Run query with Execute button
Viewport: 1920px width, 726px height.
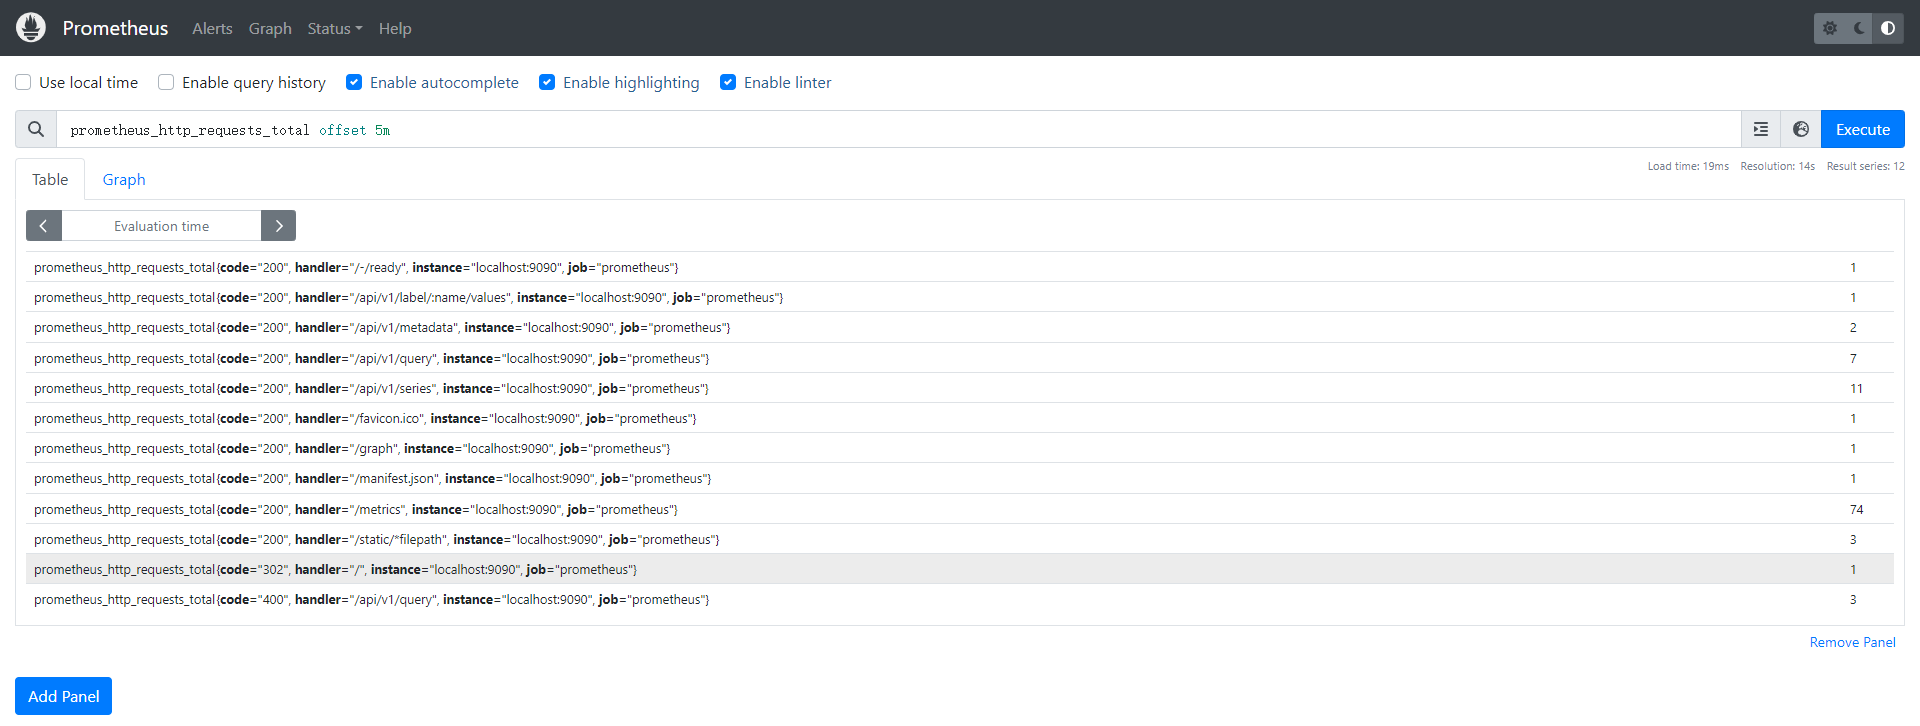tap(1863, 129)
